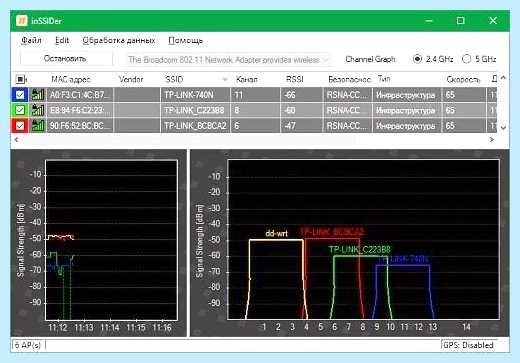Select the 2.4 GHz radio button
Viewport: 520px width, 363px height.
point(417,59)
